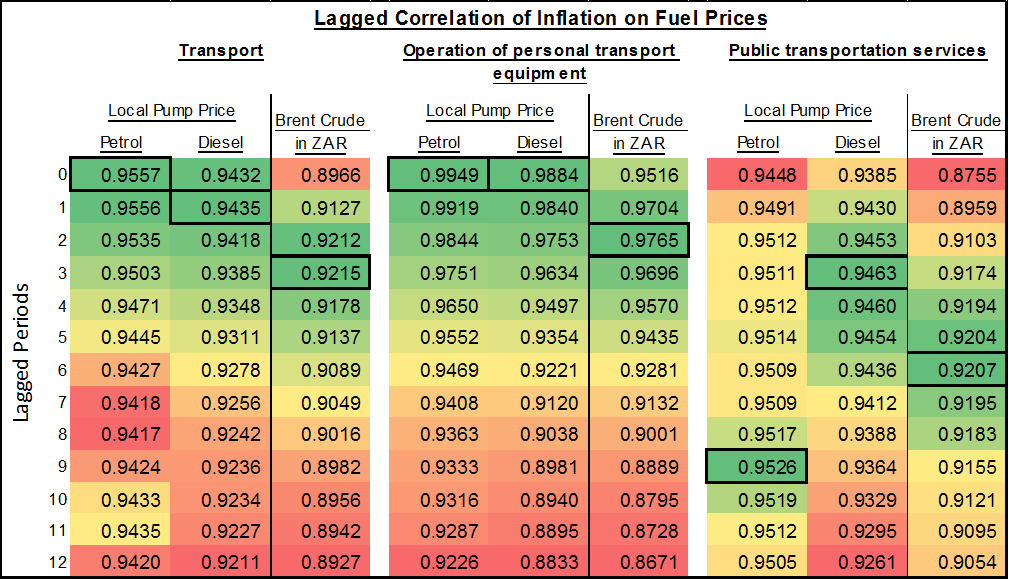Image resolution: width=1009 pixels, height=580 pixels.
Task: Click the cell with 0.9212
Action: coord(320,240)
